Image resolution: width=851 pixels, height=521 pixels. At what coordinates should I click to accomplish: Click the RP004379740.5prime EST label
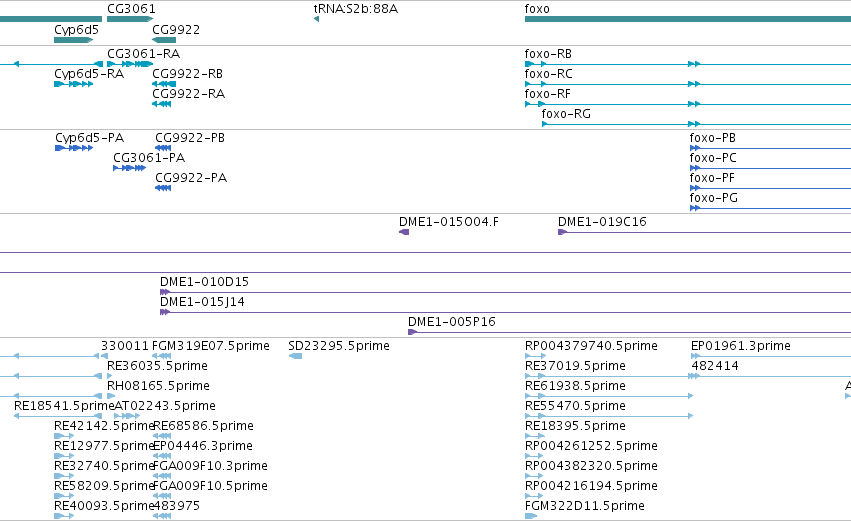coord(591,346)
